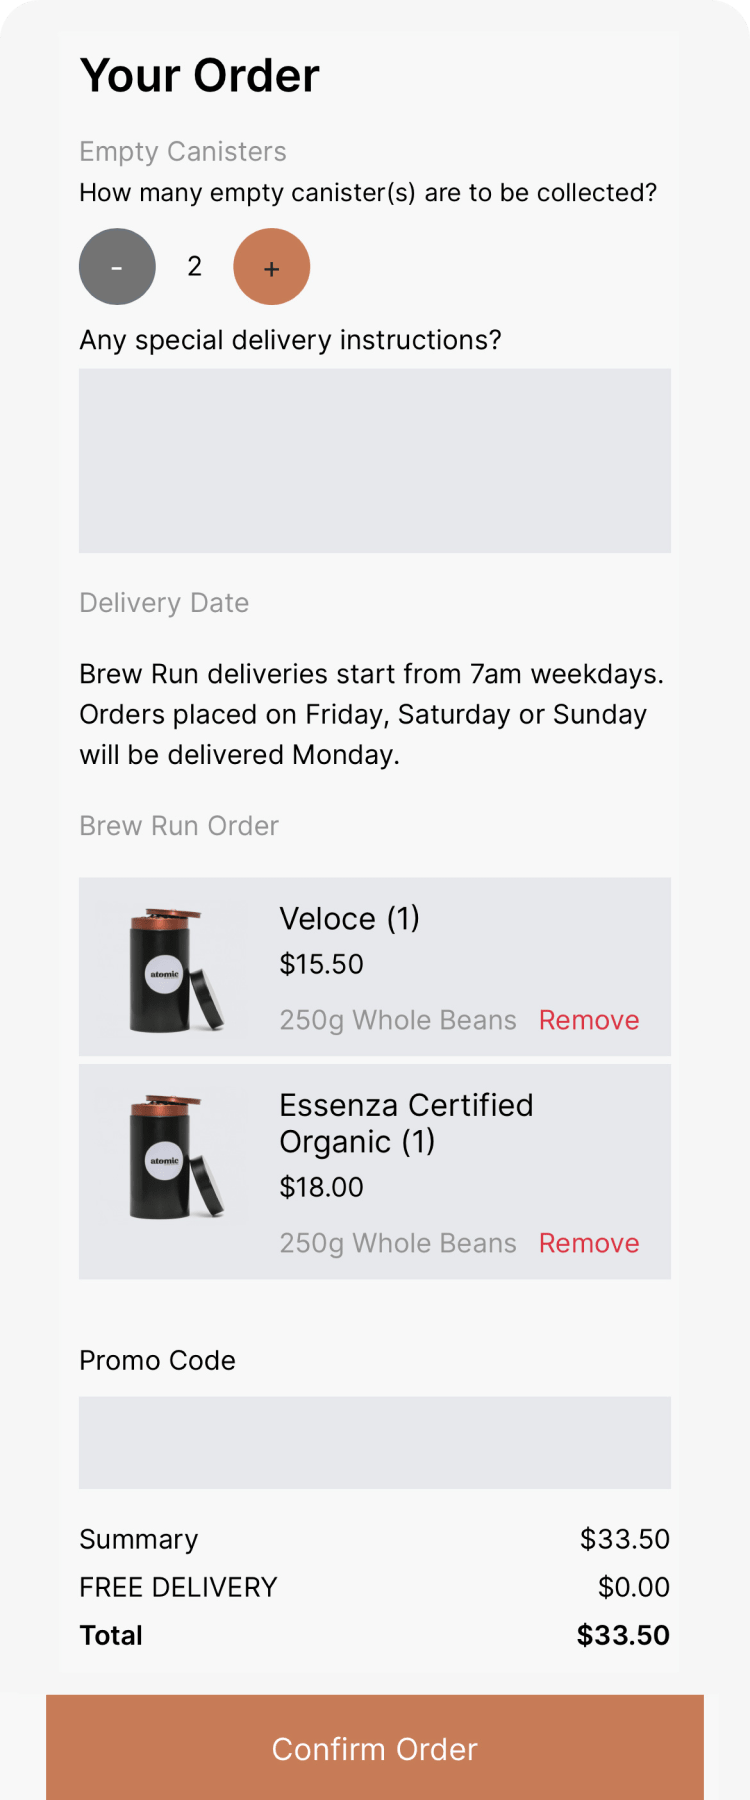The image size is (750, 1800).
Task: Click the Your Order heading
Action: (200, 76)
